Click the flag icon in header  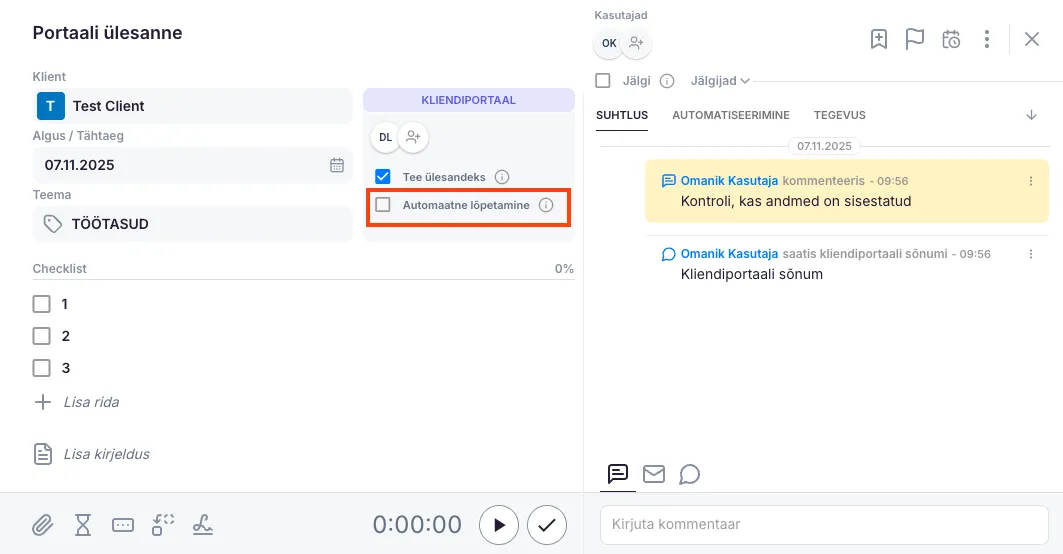tap(914, 39)
